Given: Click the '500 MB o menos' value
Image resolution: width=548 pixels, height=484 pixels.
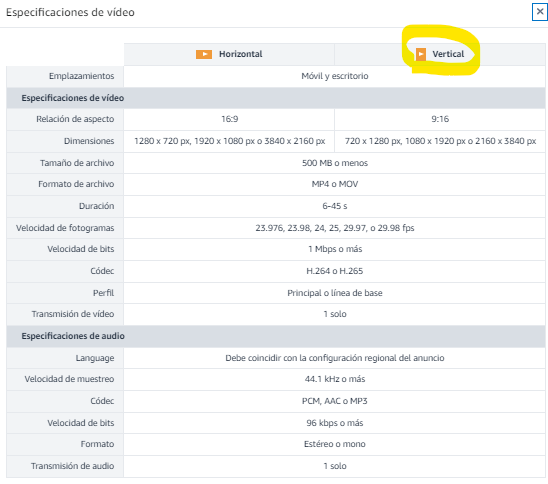Looking at the screenshot, I should (335, 163).
